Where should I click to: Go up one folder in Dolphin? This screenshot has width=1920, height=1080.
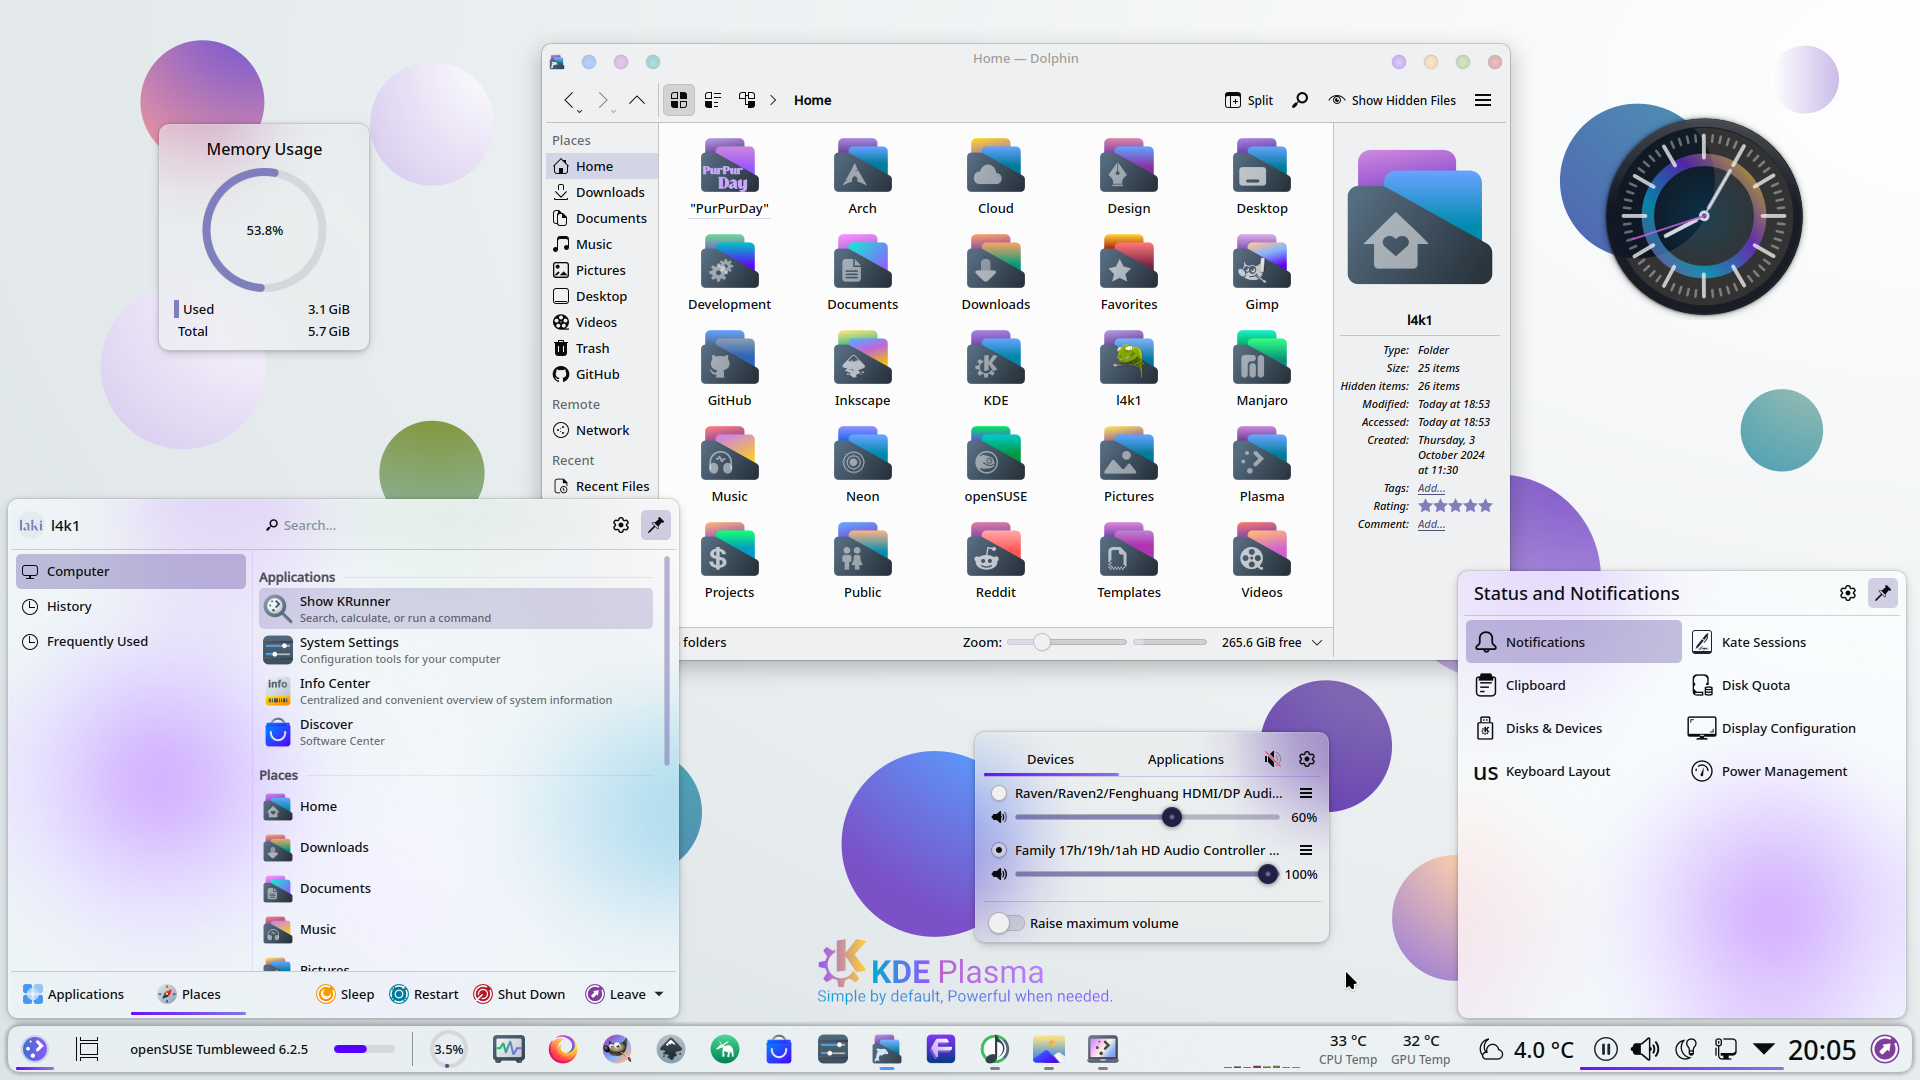[x=637, y=100]
